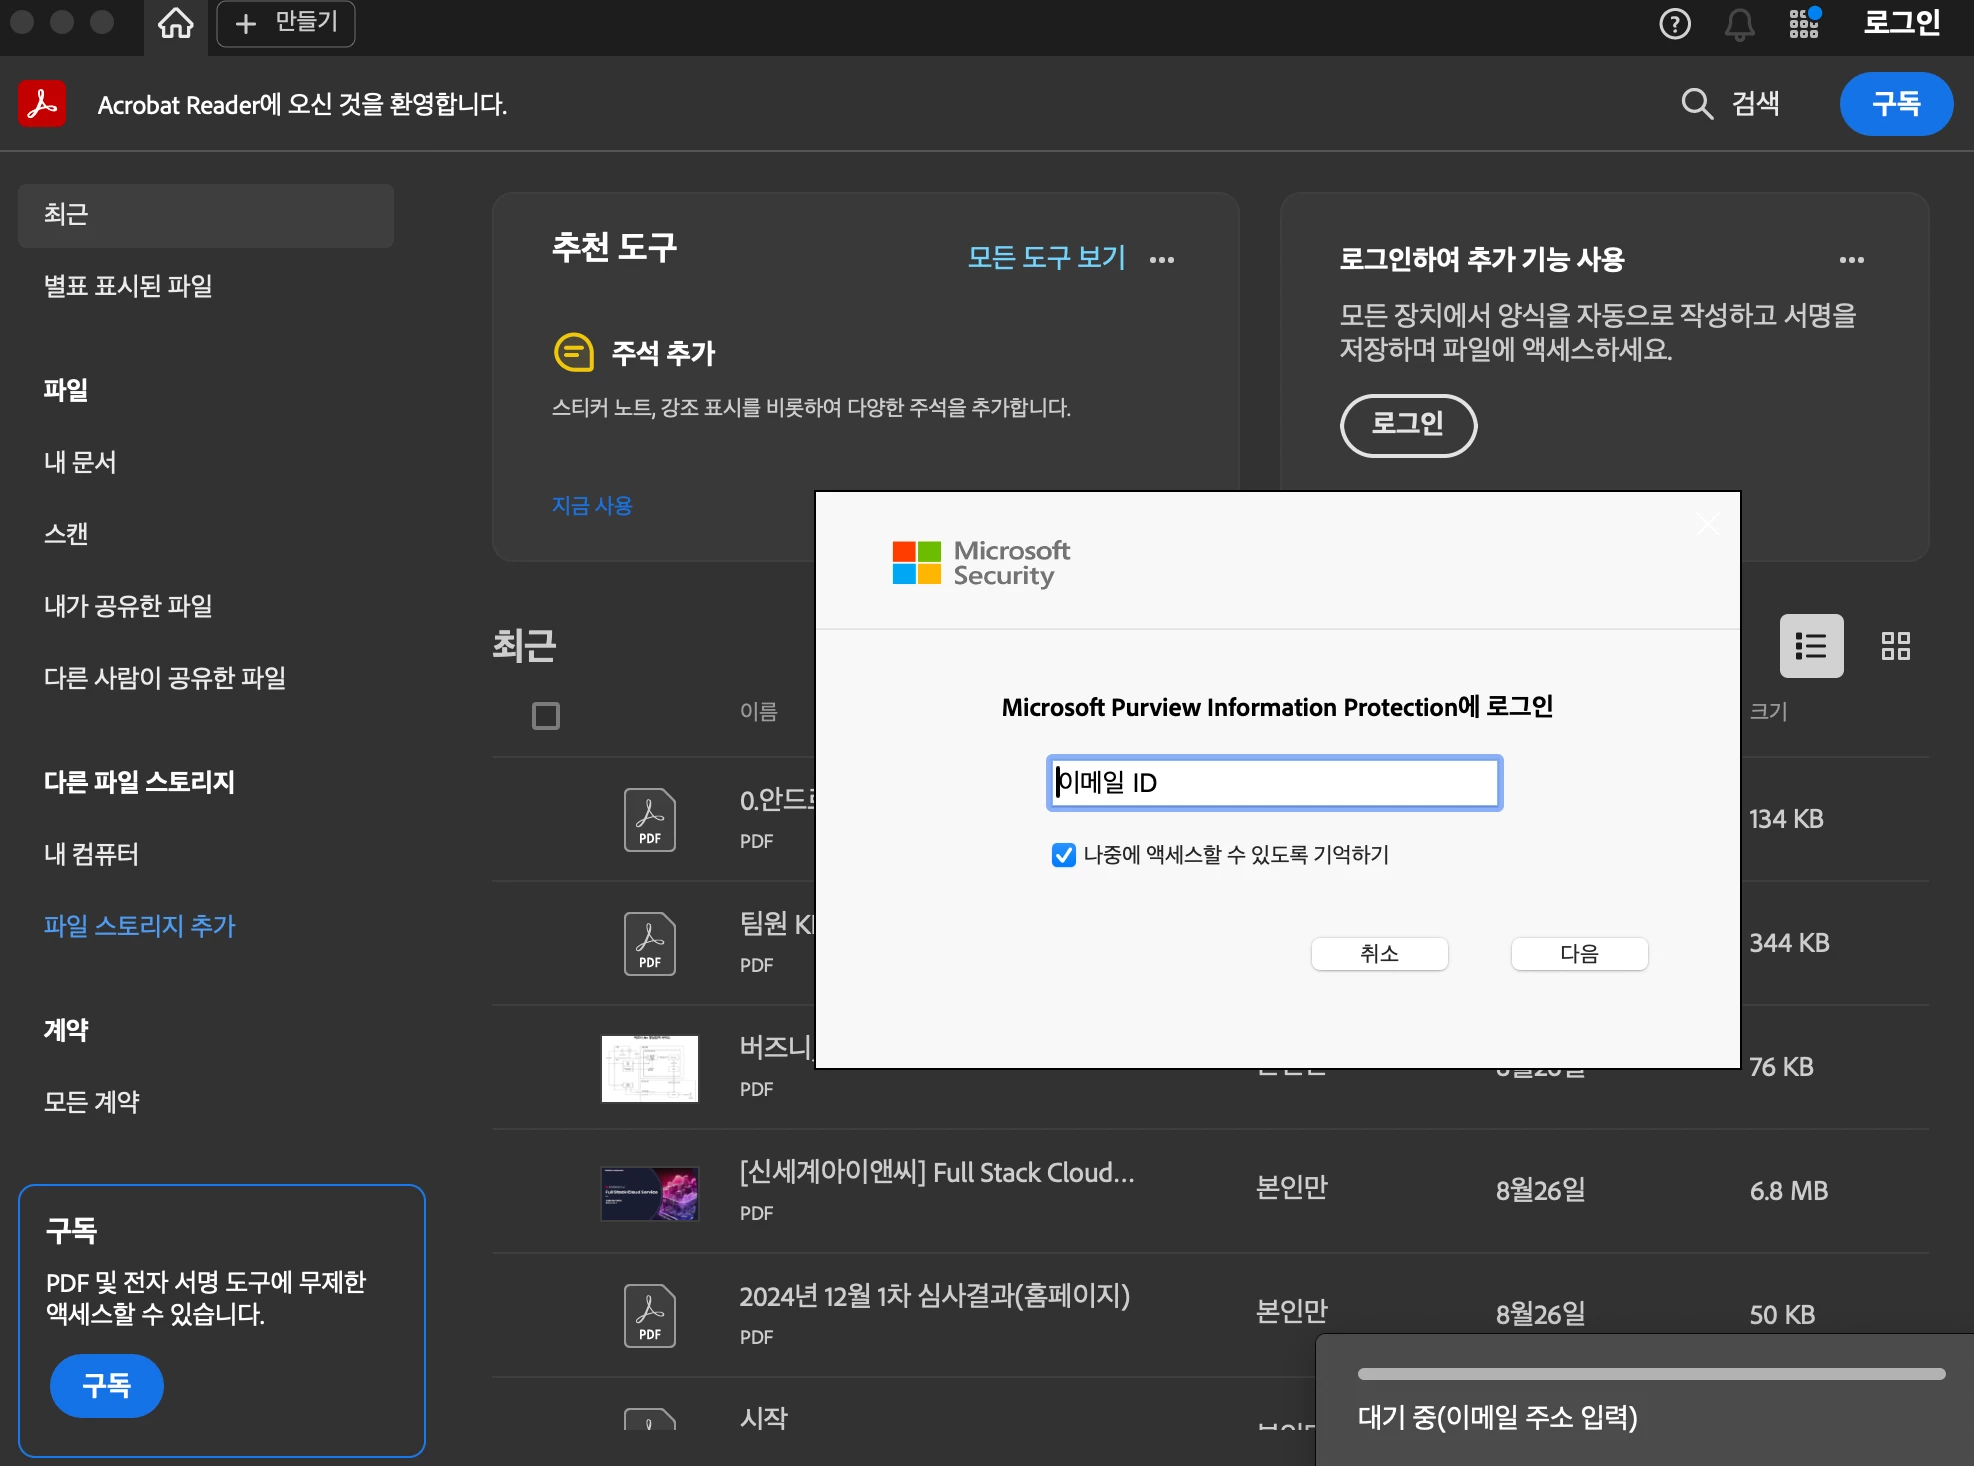Viewport: 1974px width, 1466px height.
Task: Open the recommended tools more options menu
Action: pyautogui.click(x=1162, y=260)
